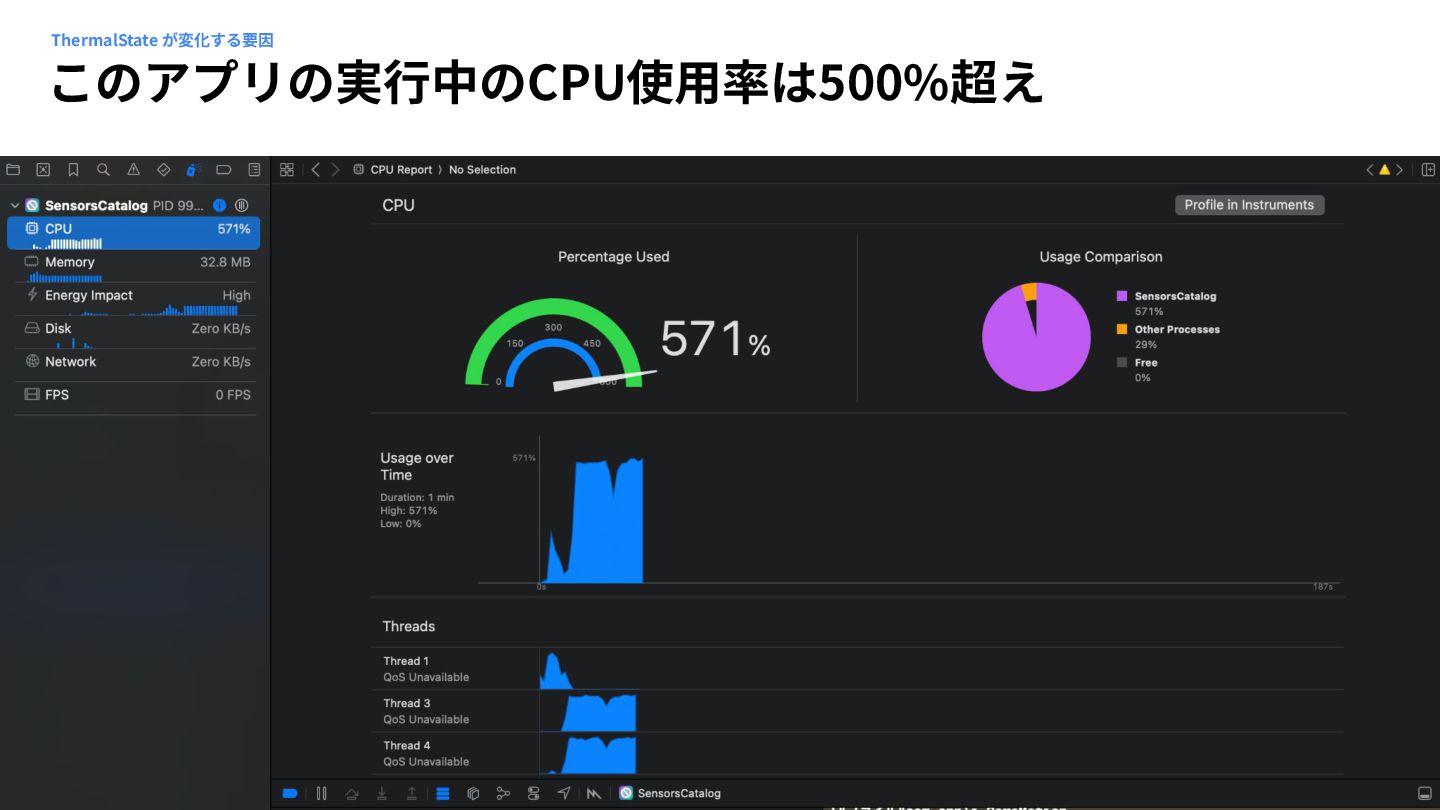
Task: Click the 32.8 MB memory value
Action: pos(225,262)
